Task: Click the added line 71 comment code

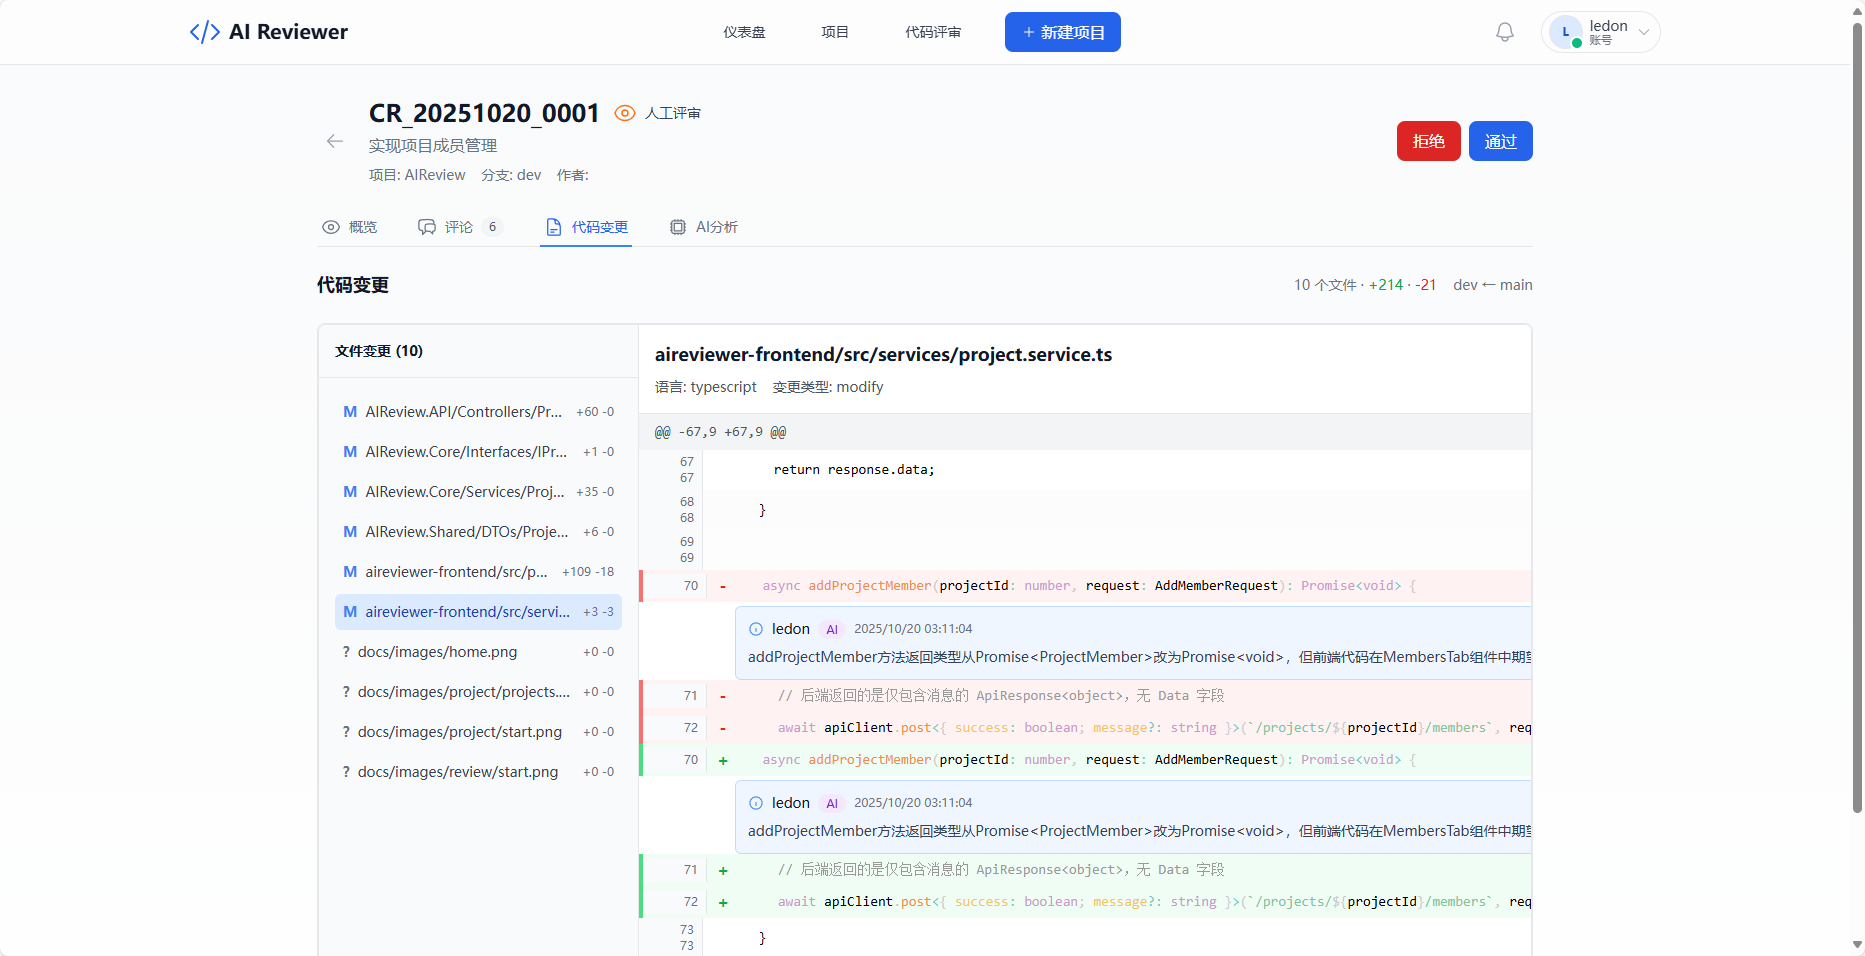Action: click(x=1001, y=870)
